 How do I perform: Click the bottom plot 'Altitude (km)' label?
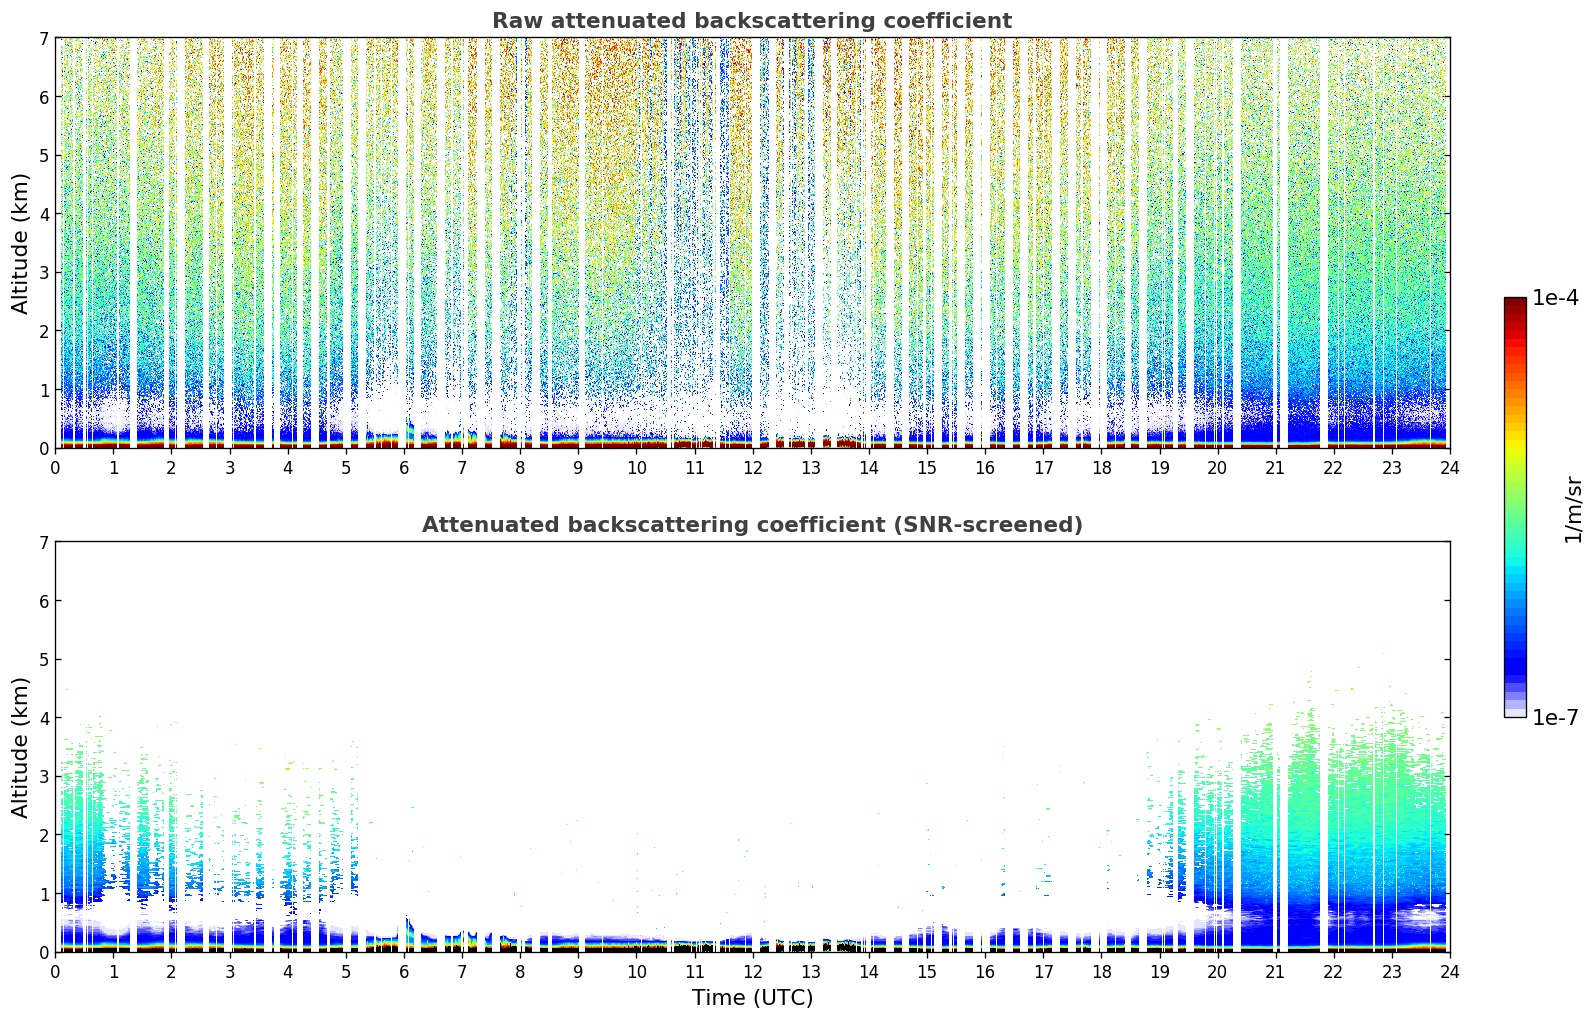coord(21,747)
